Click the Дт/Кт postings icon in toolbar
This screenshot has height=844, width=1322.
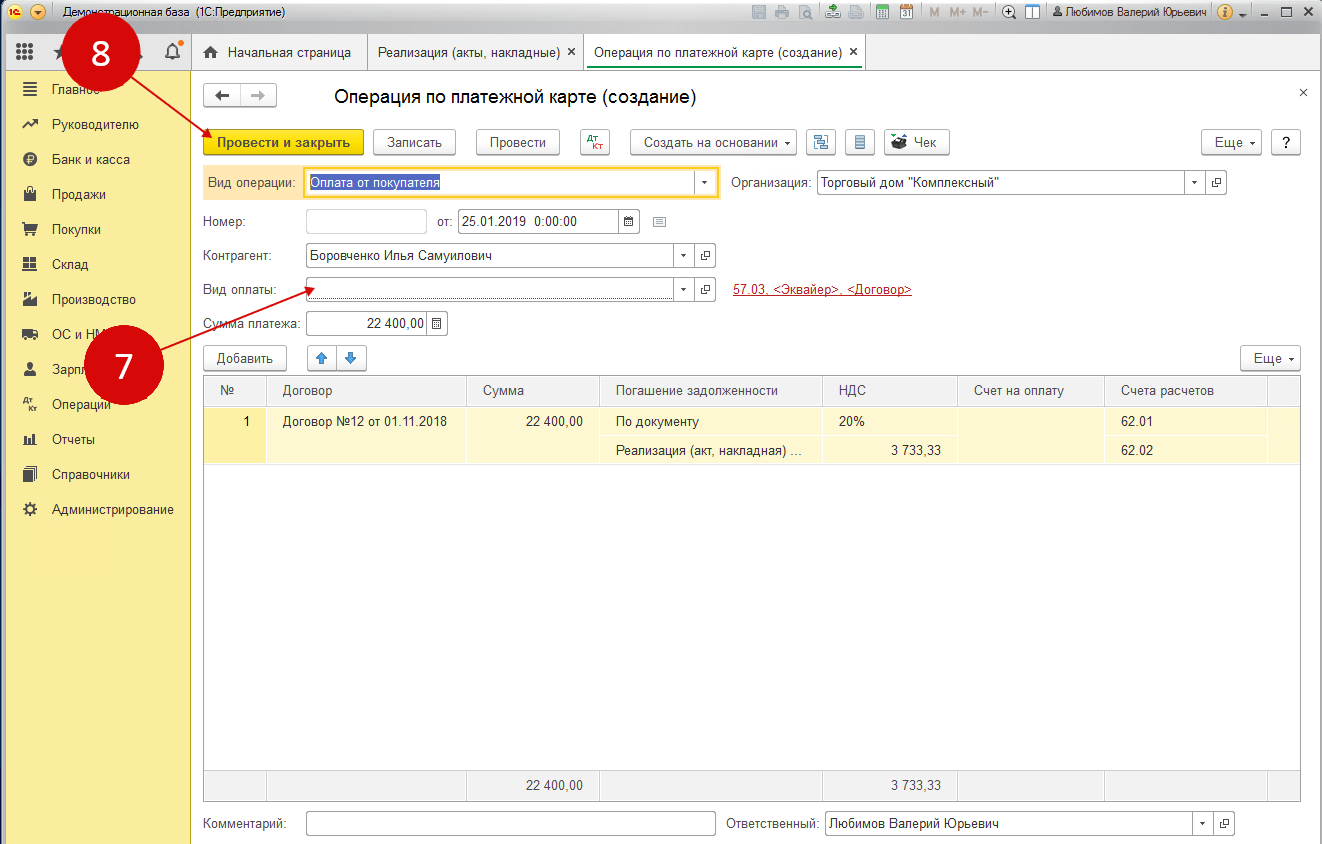tap(595, 143)
